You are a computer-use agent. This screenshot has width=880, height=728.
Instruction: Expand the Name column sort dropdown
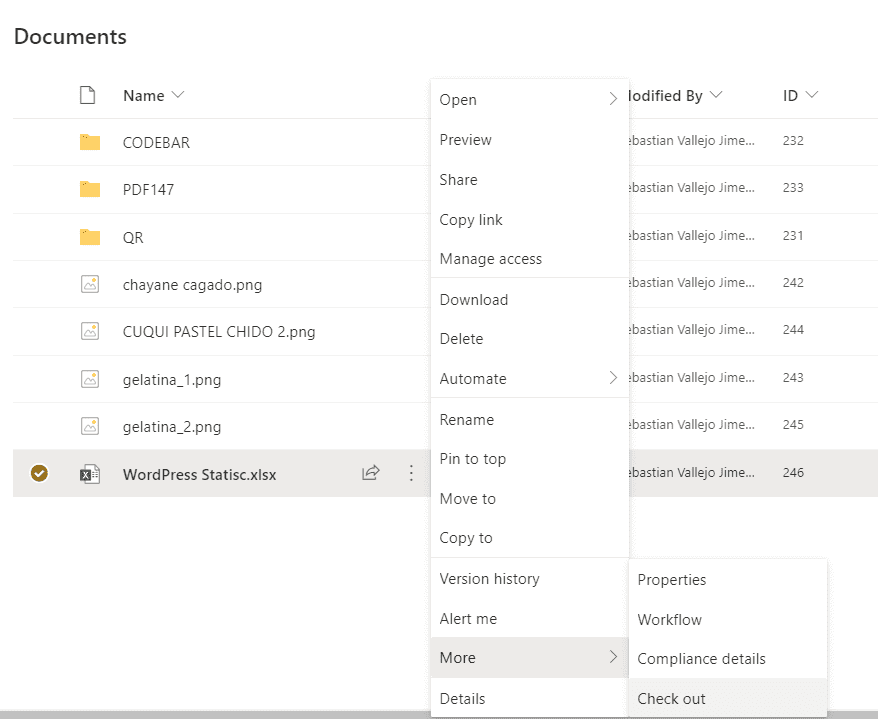tap(178, 95)
